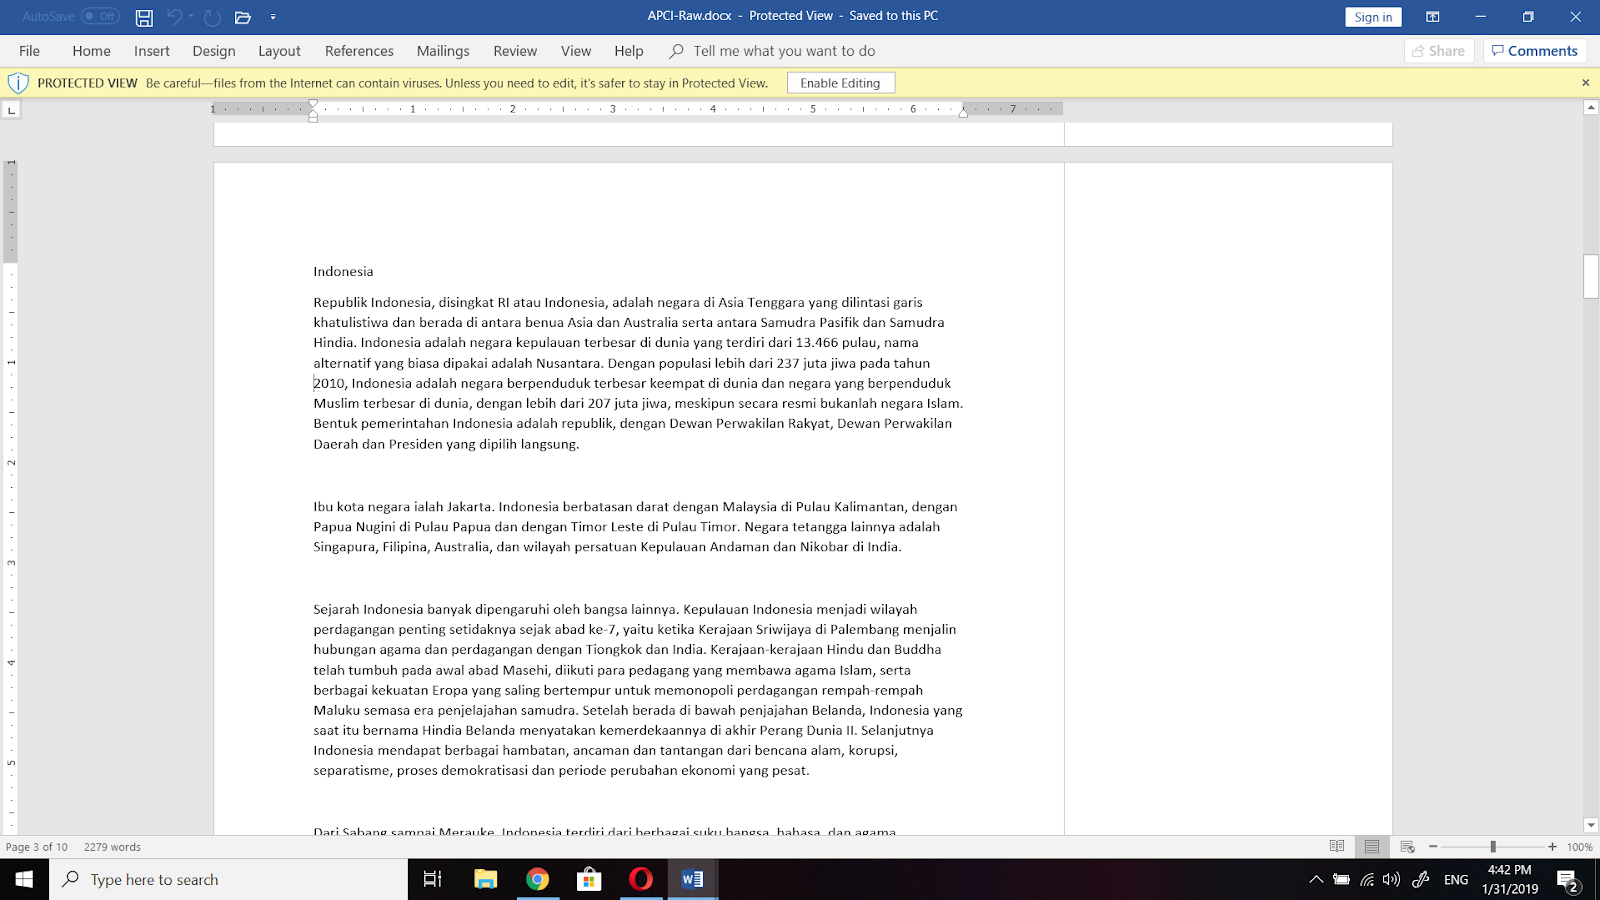Open Ribbon Display Options
The image size is (1600, 900).
click(x=1434, y=16)
